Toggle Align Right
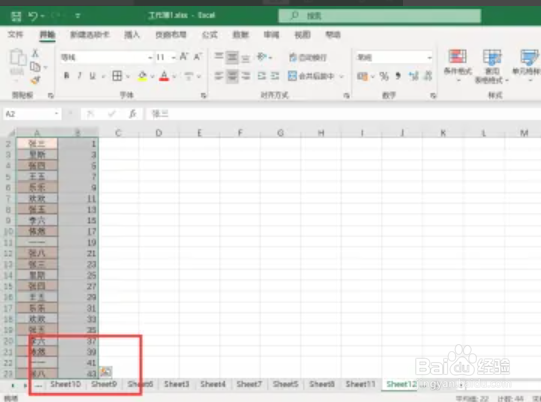 pyautogui.click(x=245, y=76)
